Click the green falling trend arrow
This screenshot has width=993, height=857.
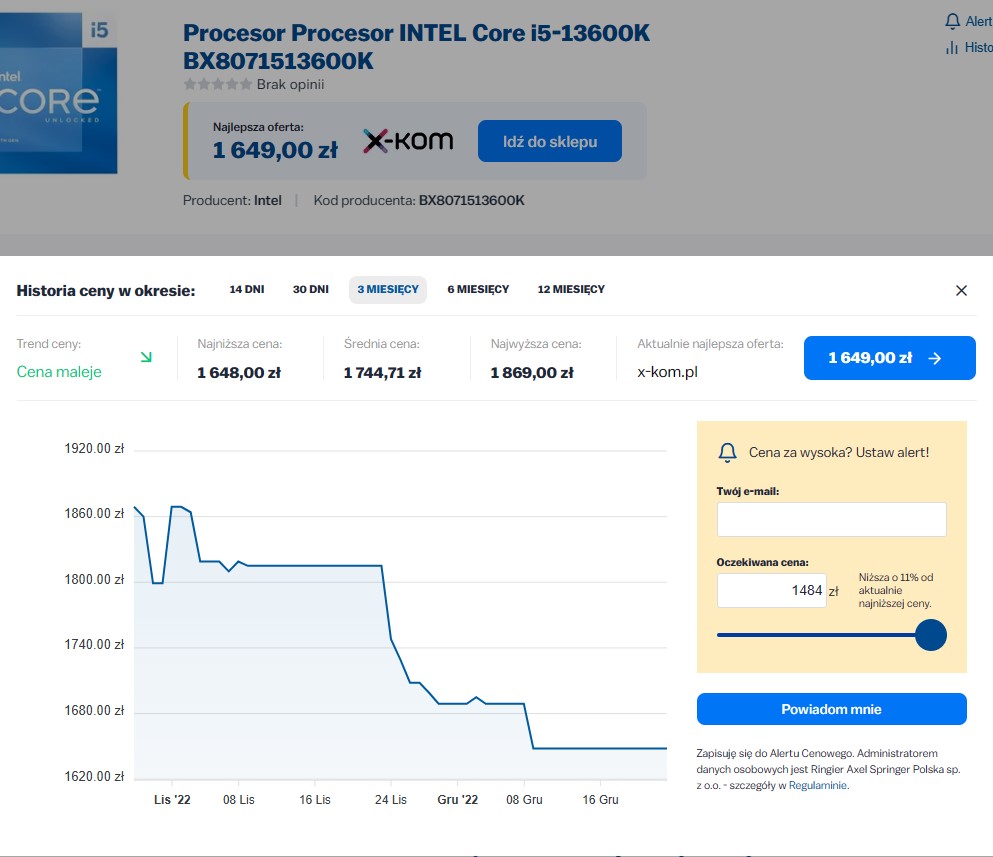click(x=146, y=357)
